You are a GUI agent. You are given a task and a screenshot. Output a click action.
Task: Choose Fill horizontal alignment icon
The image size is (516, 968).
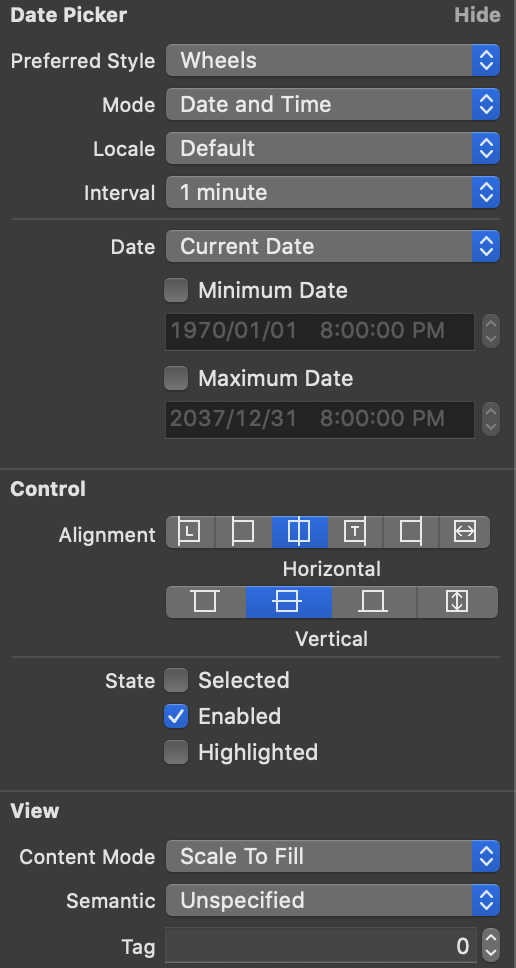point(465,532)
